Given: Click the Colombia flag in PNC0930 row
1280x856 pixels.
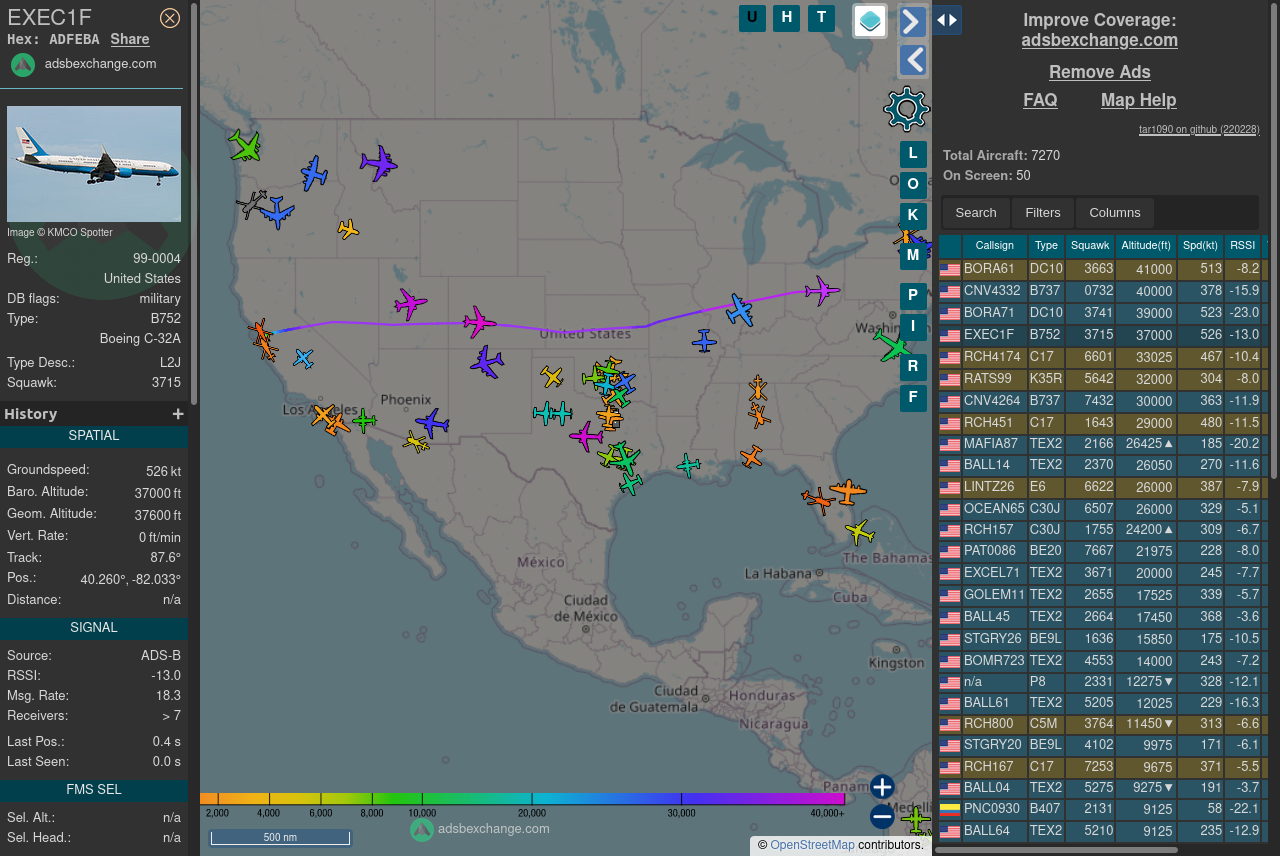Looking at the screenshot, I should tap(950, 810).
